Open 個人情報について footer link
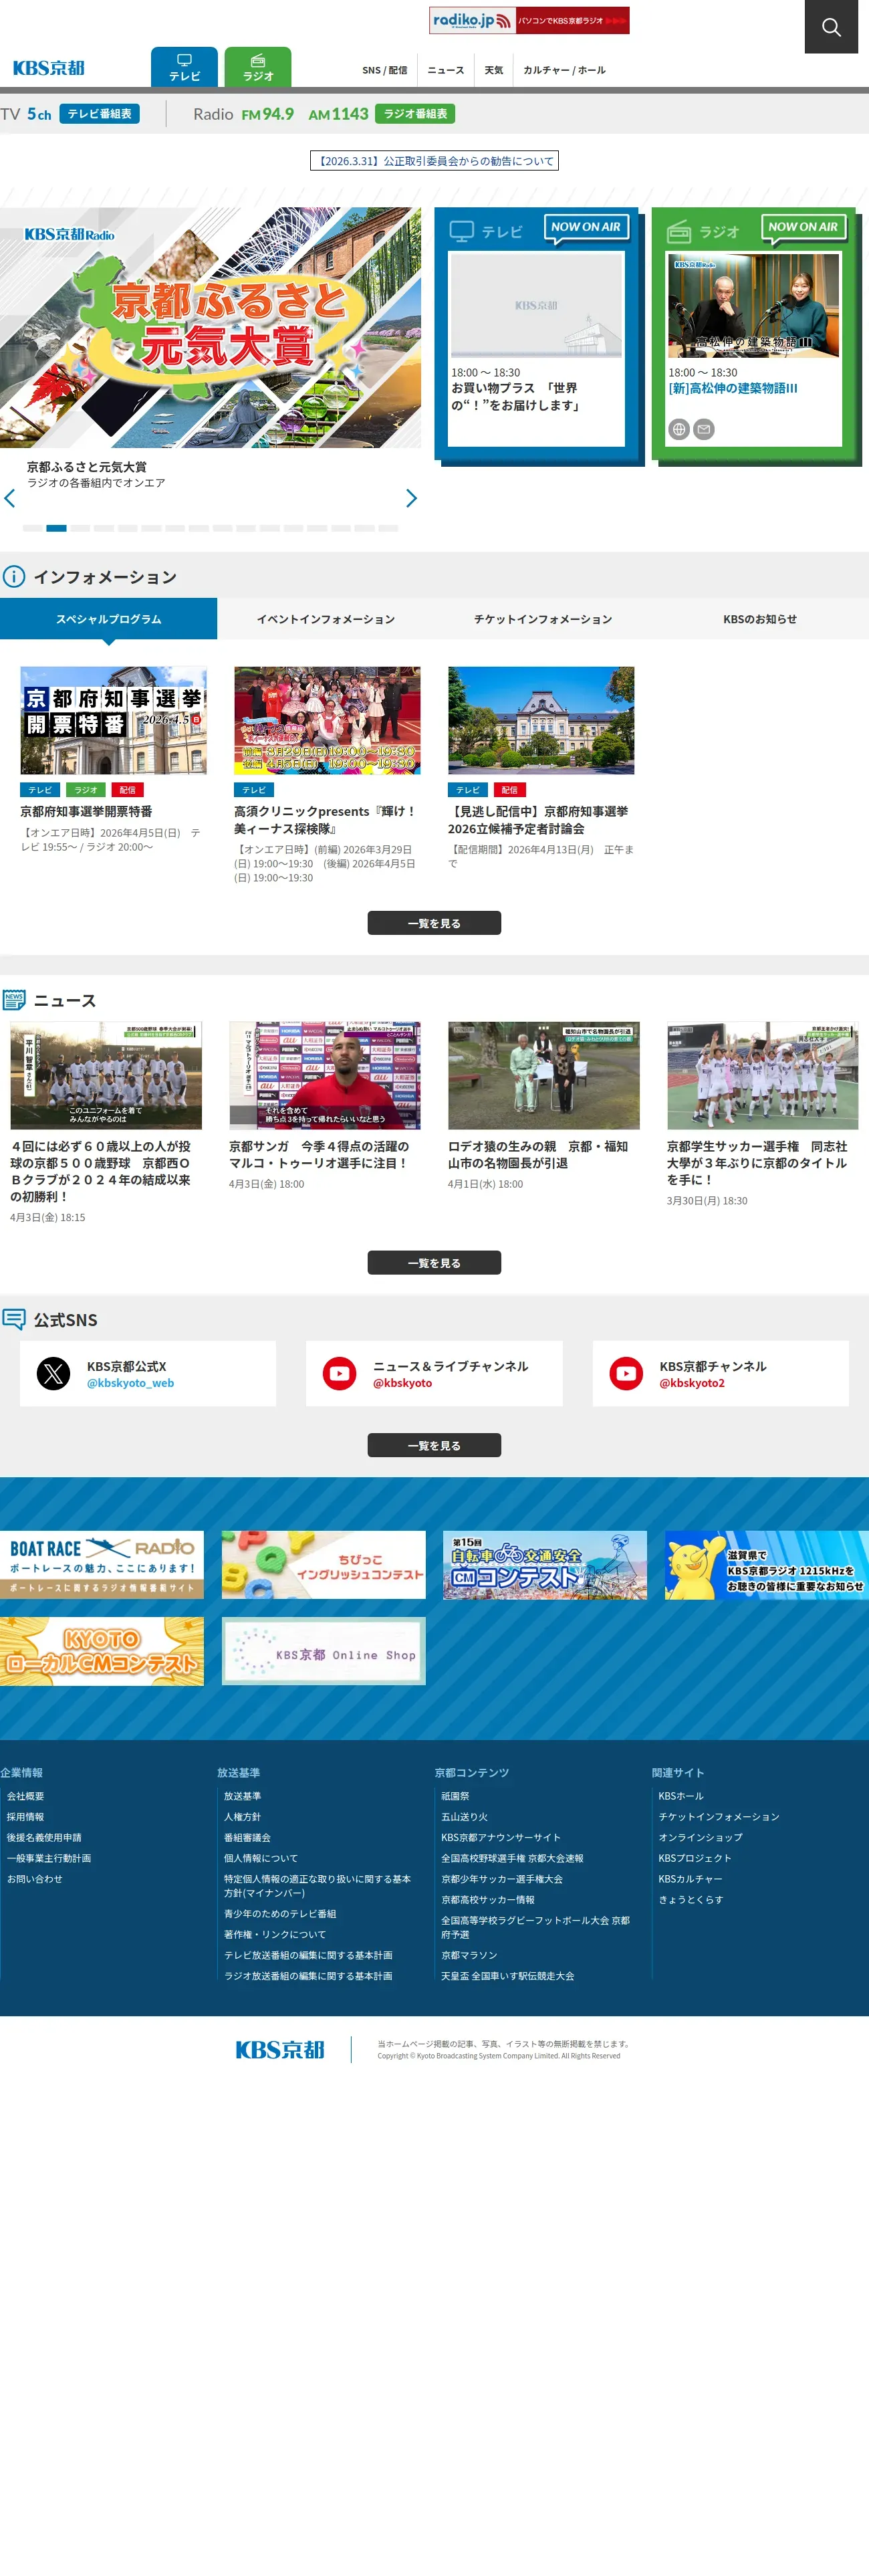The height and width of the screenshot is (2576, 869). [261, 1858]
